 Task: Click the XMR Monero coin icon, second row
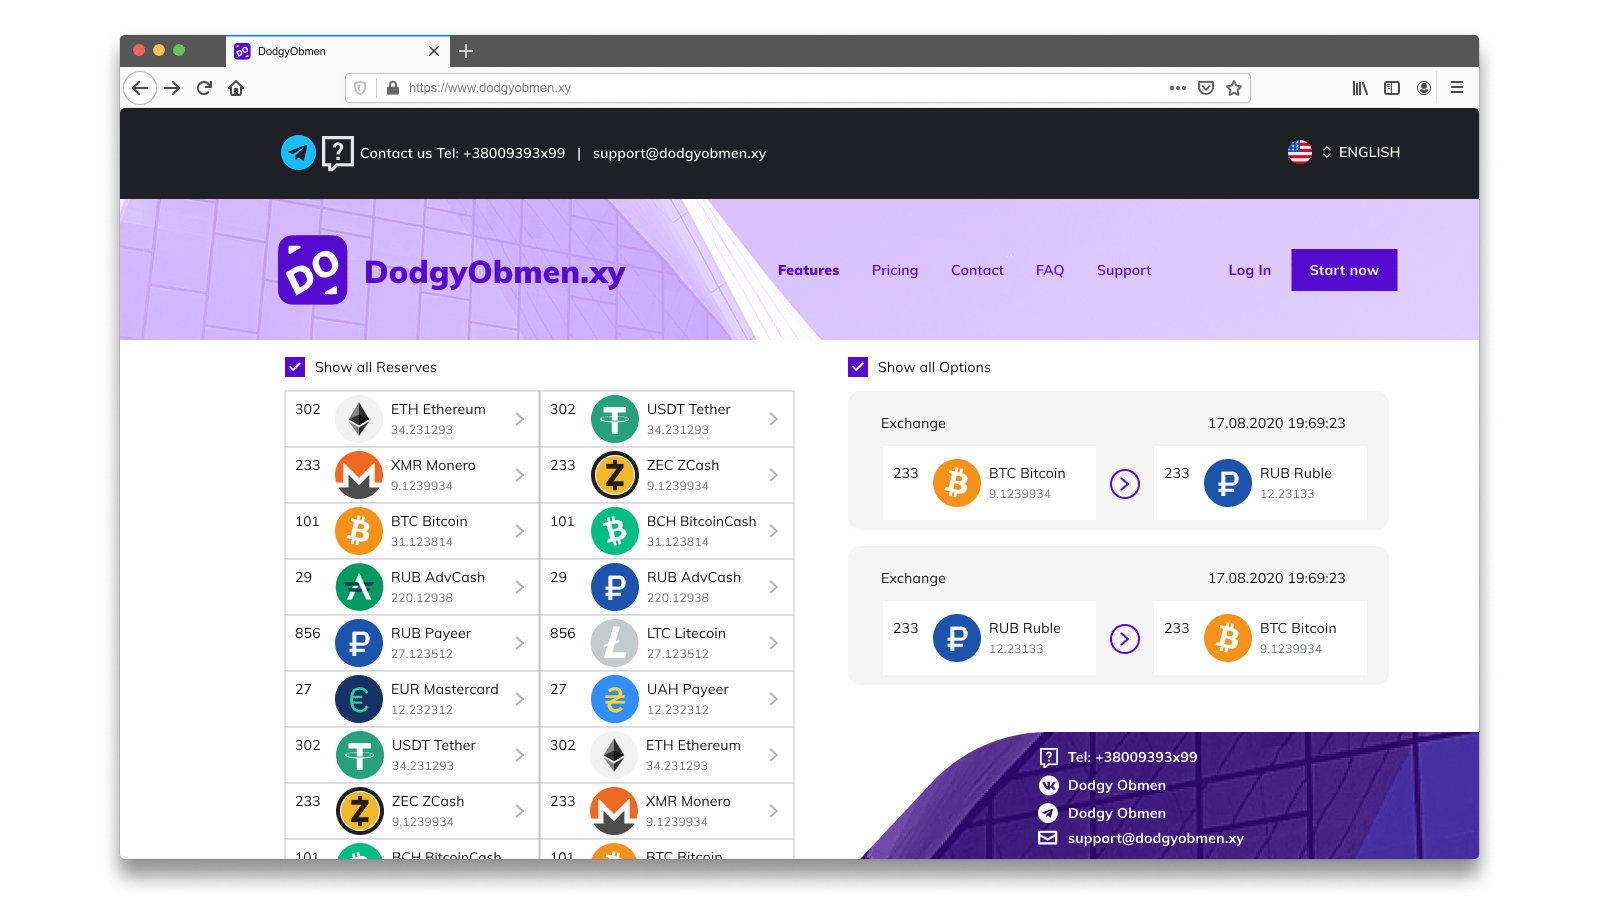pyautogui.click(x=359, y=475)
